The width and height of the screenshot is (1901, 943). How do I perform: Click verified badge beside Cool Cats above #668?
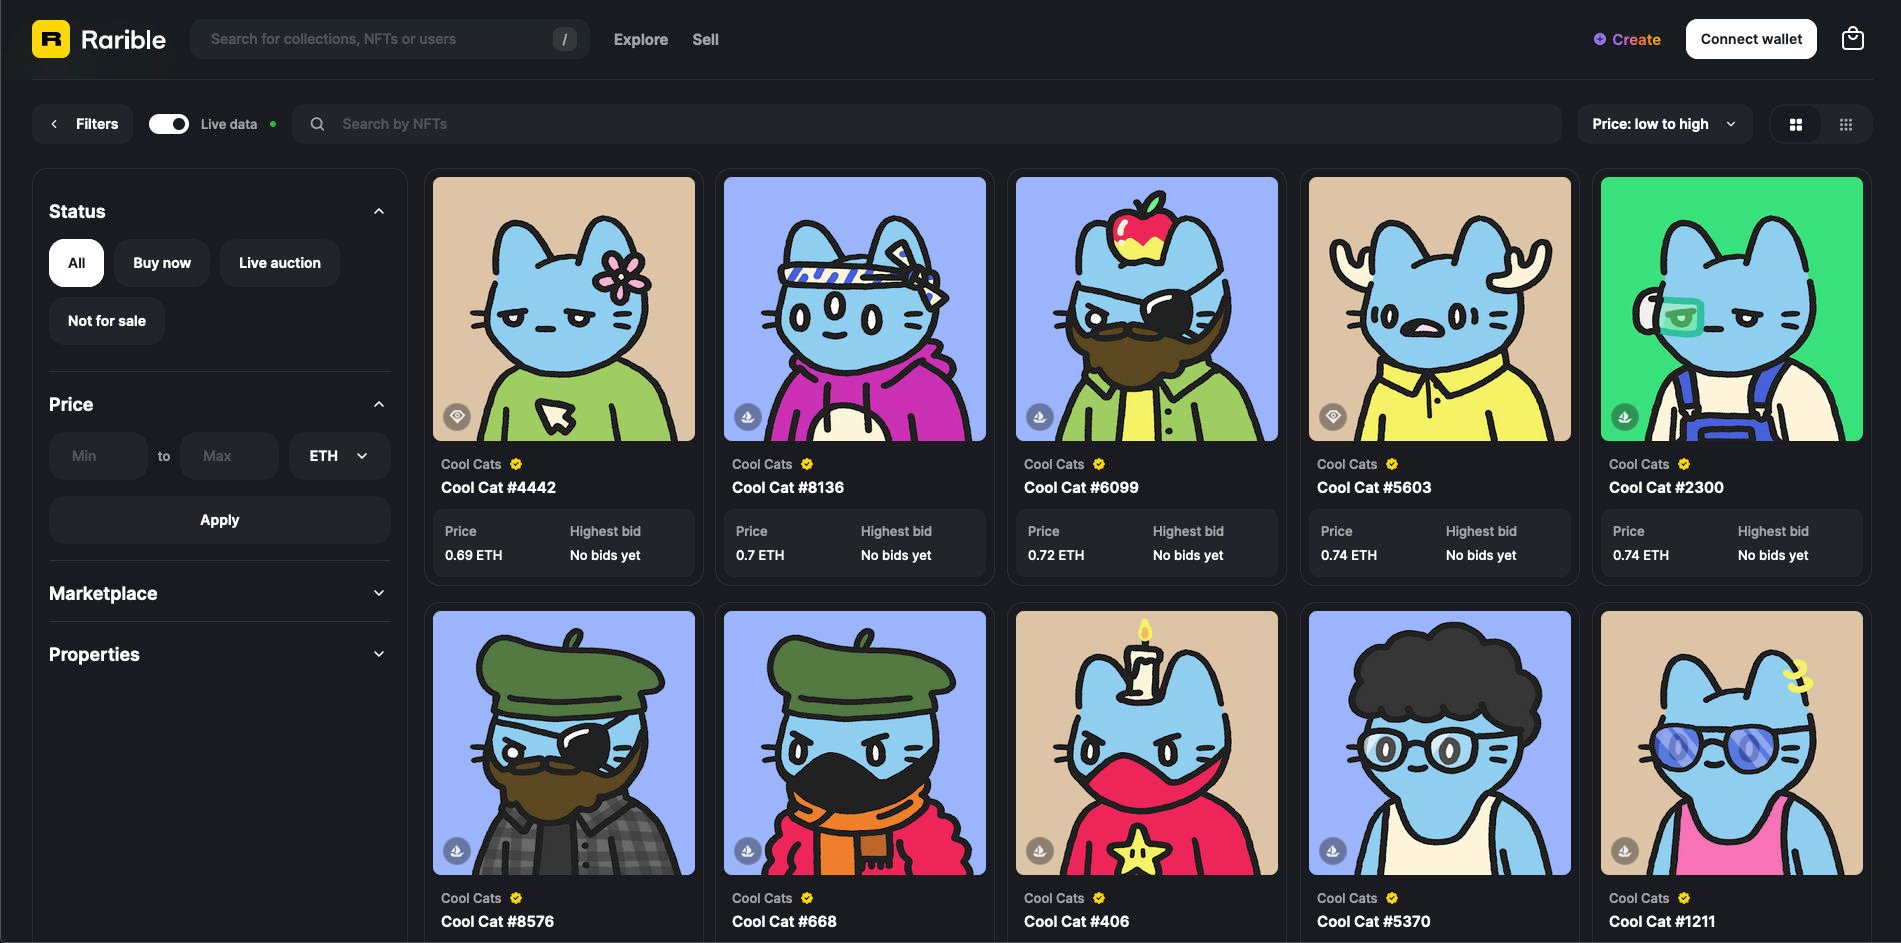807,898
